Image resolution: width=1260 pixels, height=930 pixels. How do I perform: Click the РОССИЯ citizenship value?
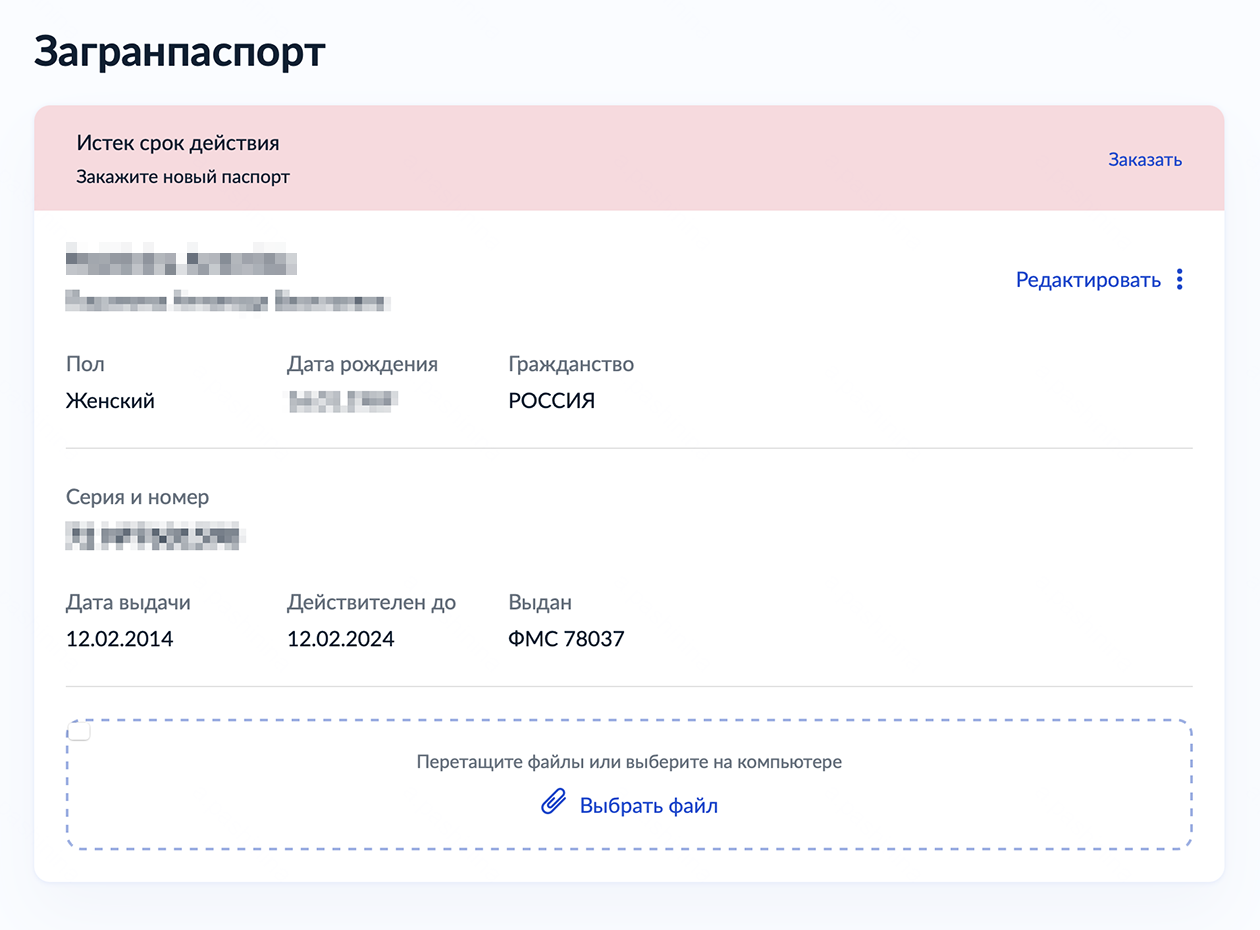552,402
